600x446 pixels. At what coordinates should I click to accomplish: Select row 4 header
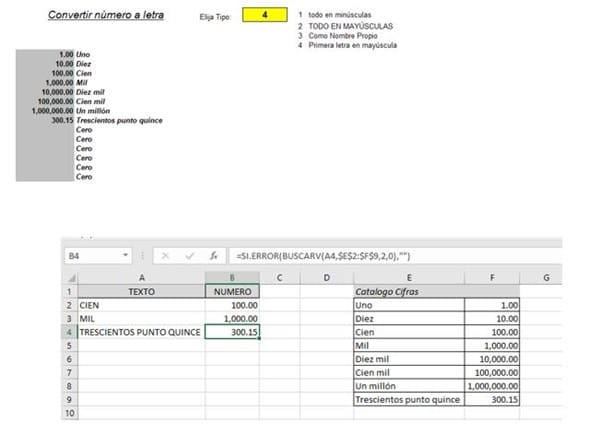(69, 332)
